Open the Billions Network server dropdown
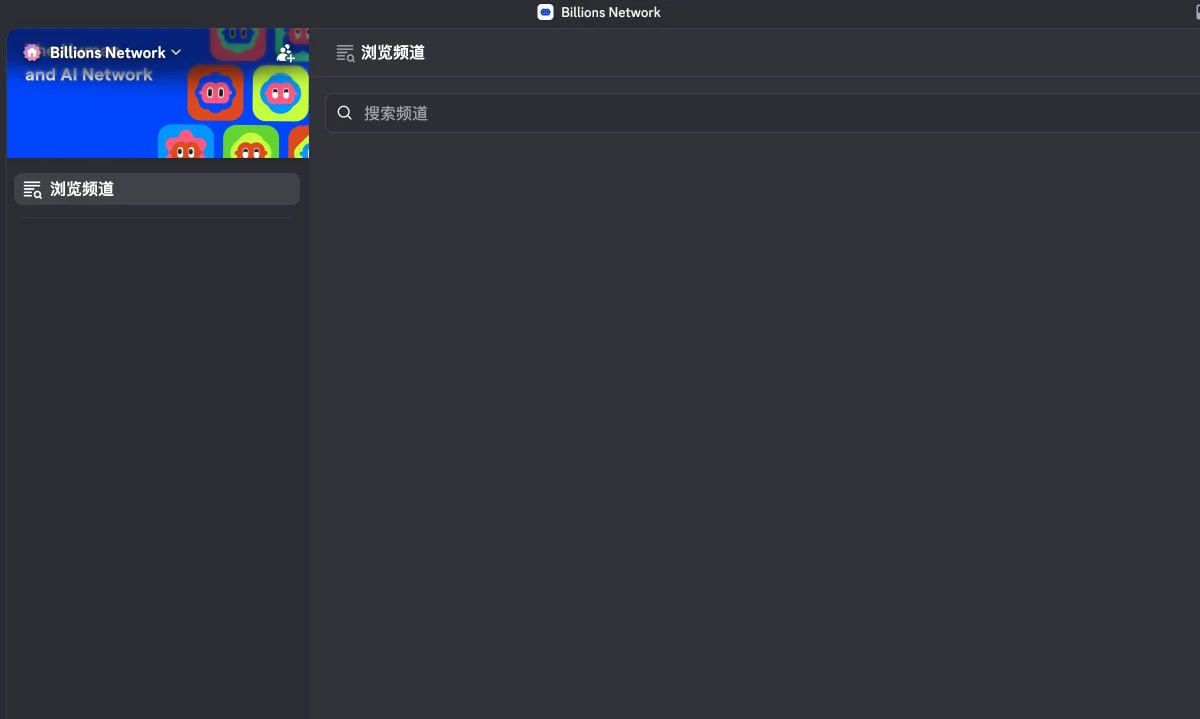Viewport: 1200px width, 719px height. click(116, 52)
